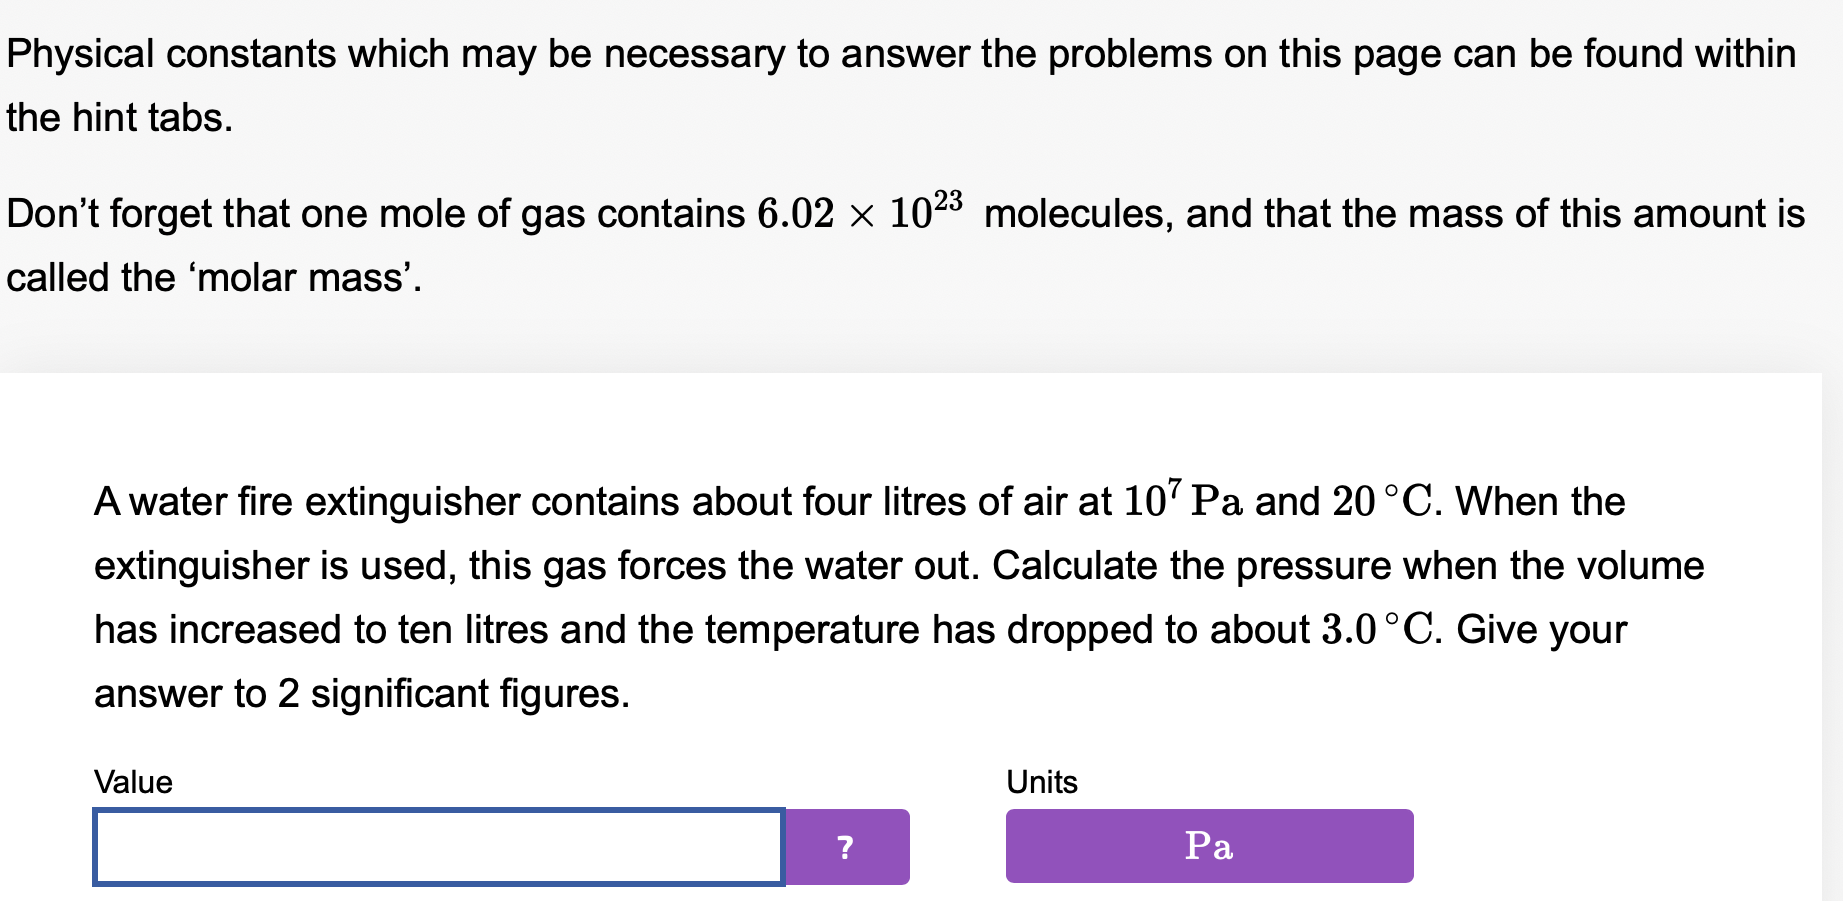
Task: Click the hint tabs reference text
Action: click(x=118, y=117)
